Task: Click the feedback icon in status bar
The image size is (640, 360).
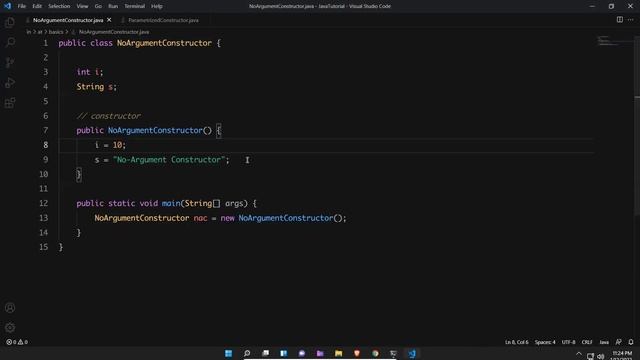Action: coord(618,342)
